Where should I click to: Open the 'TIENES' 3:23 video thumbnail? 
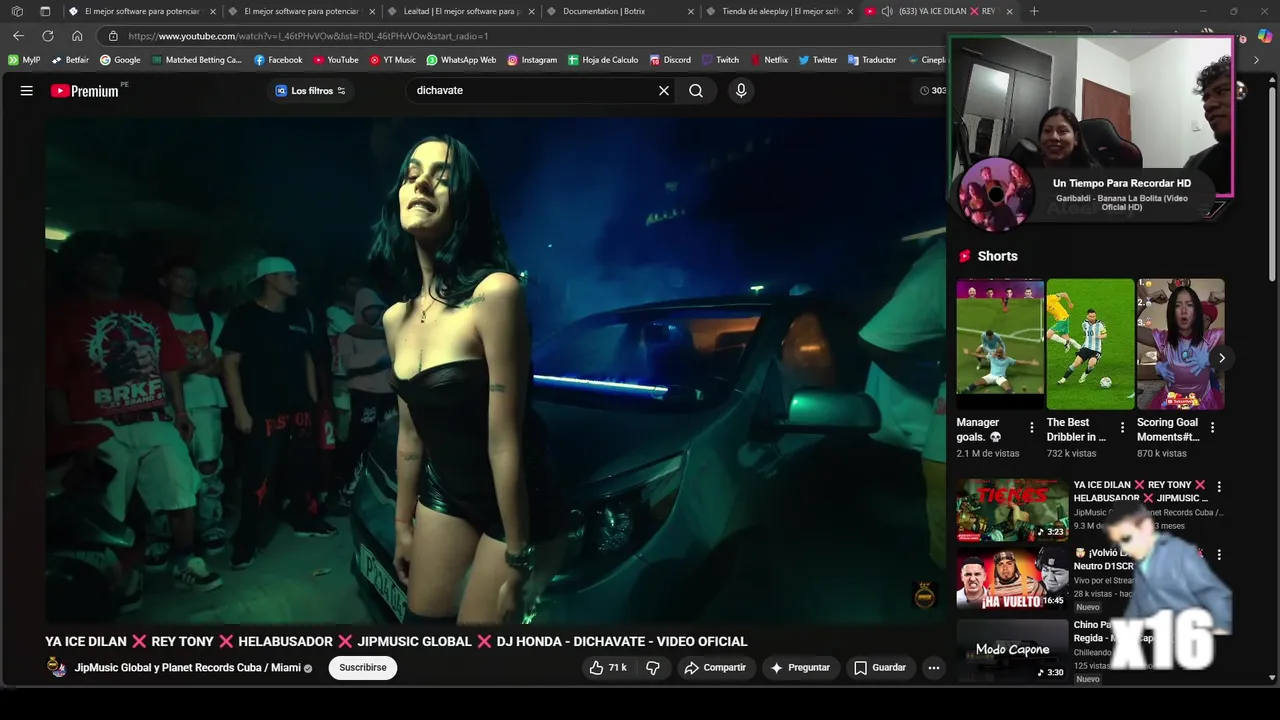[x=1012, y=509]
